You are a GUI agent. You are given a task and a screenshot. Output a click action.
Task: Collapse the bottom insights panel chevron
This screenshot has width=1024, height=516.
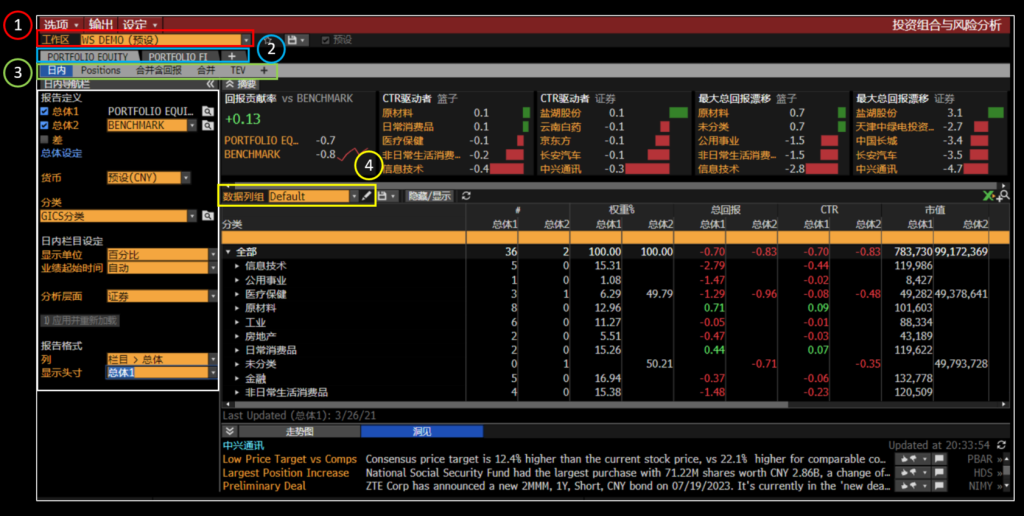(x=229, y=431)
